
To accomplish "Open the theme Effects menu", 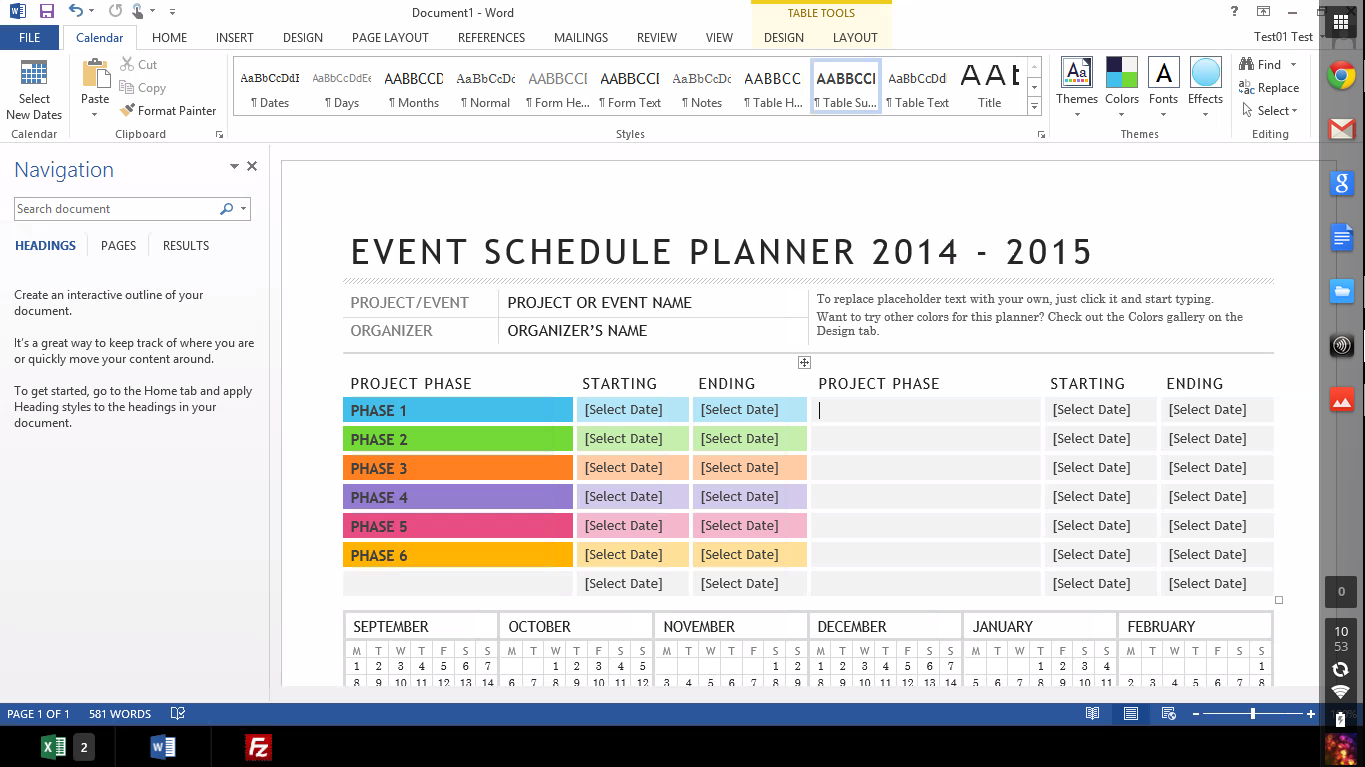I will pos(1205,82).
